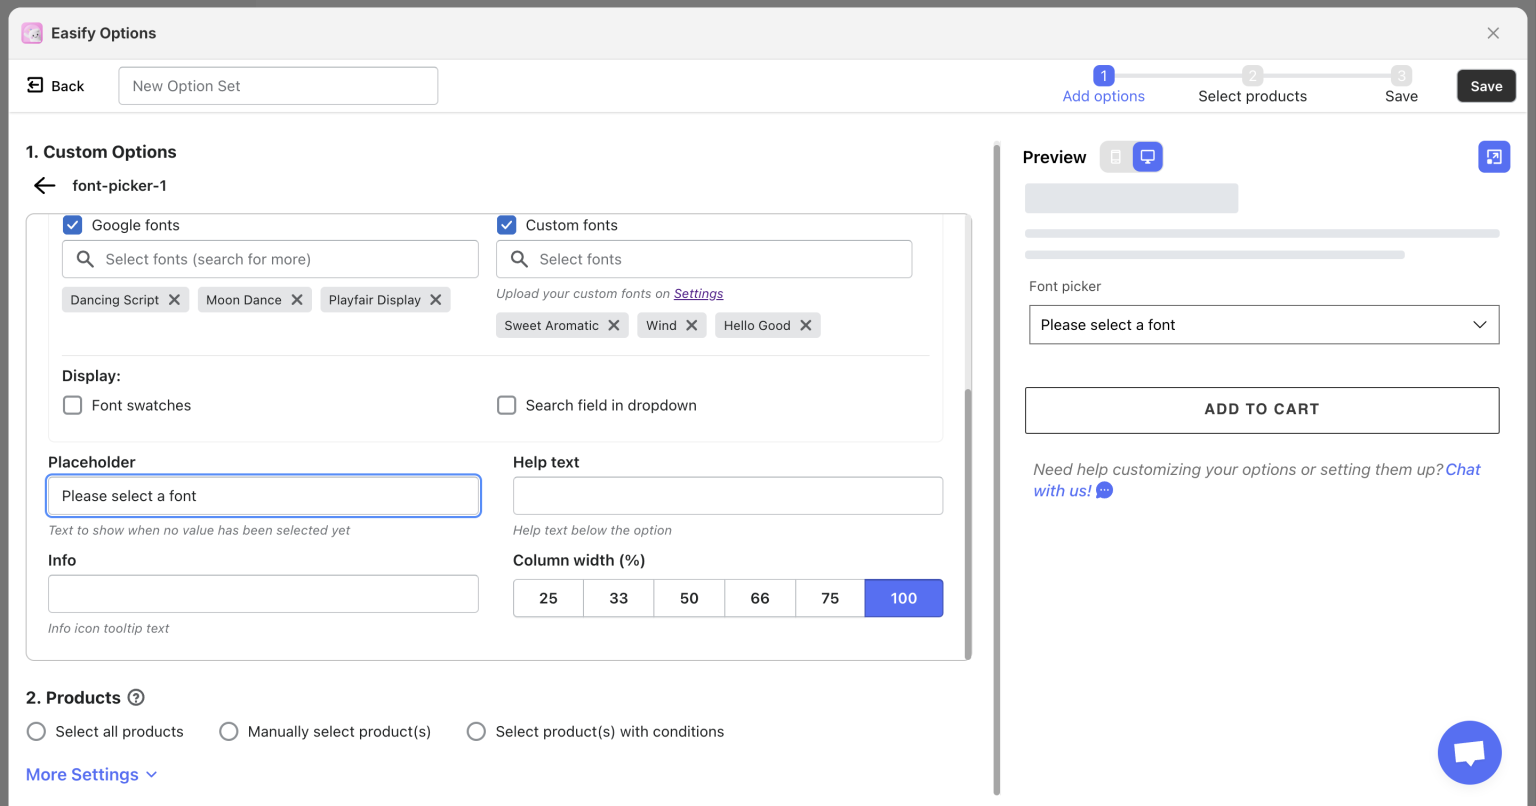Viewport: 1536px width, 806px height.
Task: Expand More Settings section
Action: point(91,775)
